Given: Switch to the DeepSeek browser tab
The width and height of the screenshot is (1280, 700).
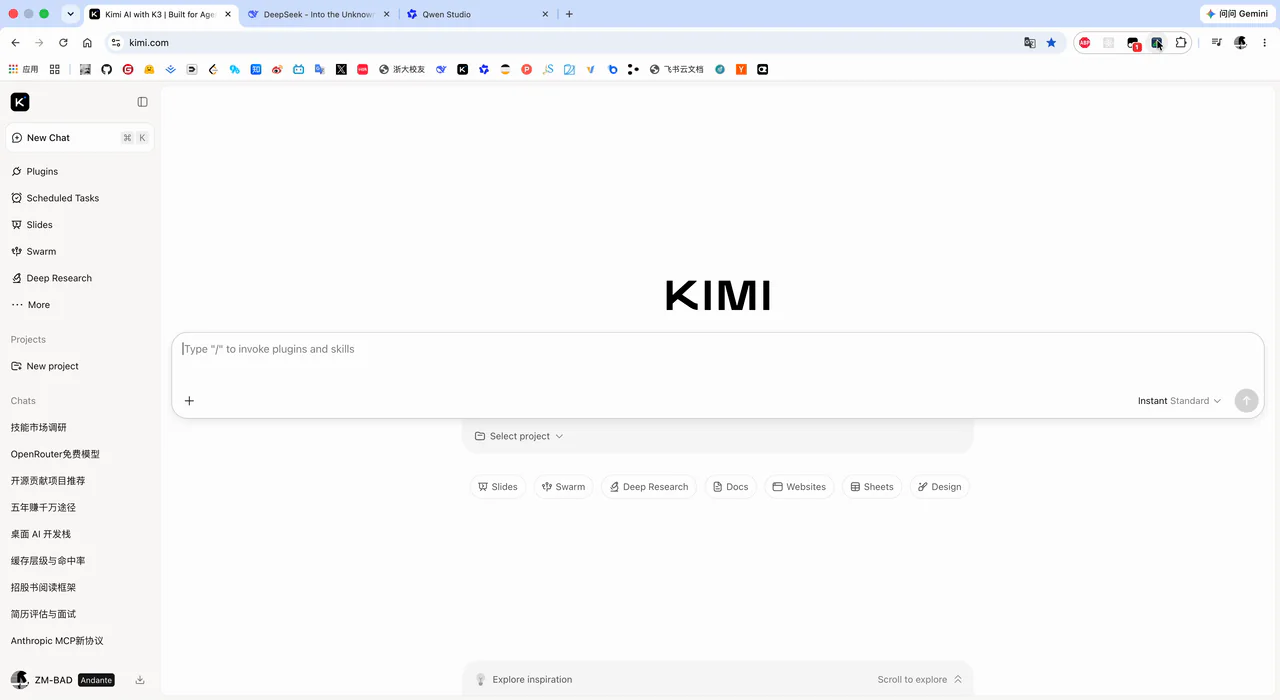Looking at the screenshot, I should pos(318,14).
